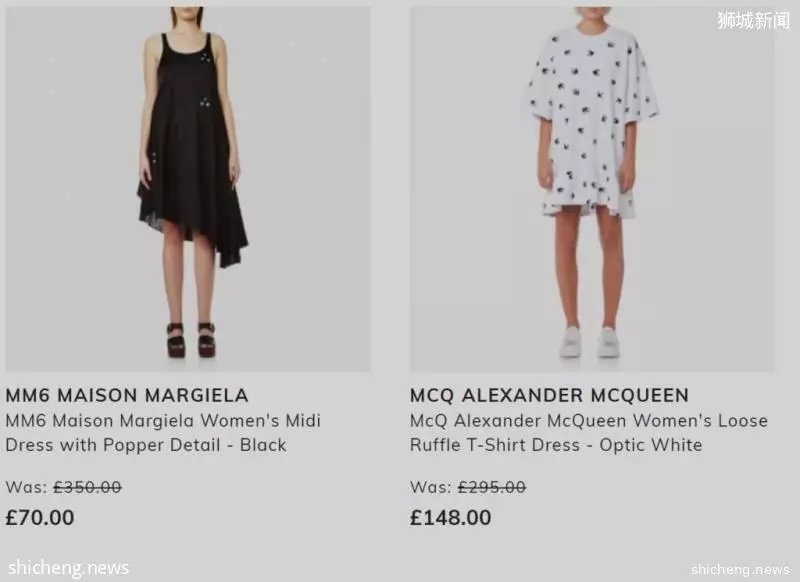Click the white sneakers in the photo

tap(589, 342)
